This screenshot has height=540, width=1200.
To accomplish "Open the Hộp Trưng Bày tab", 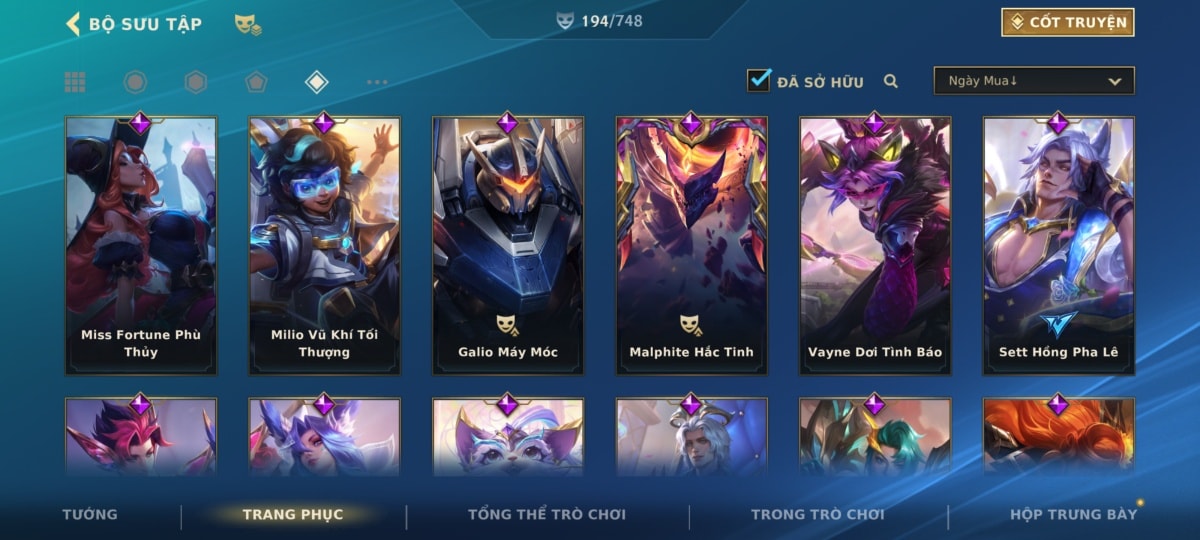I will (x=1074, y=514).
